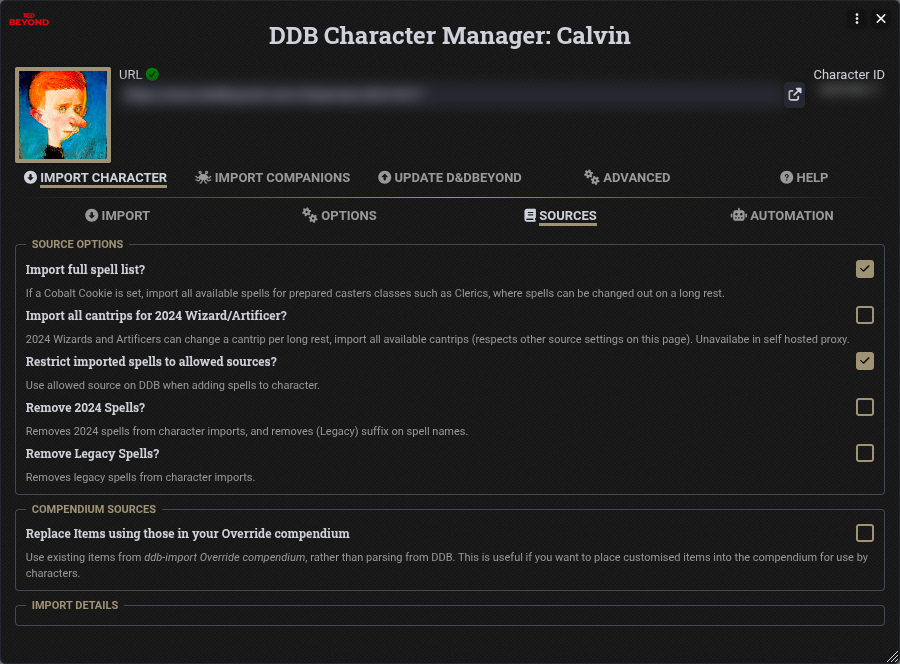Screen dimensions: 900x664
Task: Click the Source Options section heading
Action: pyautogui.click(x=77, y=244)
